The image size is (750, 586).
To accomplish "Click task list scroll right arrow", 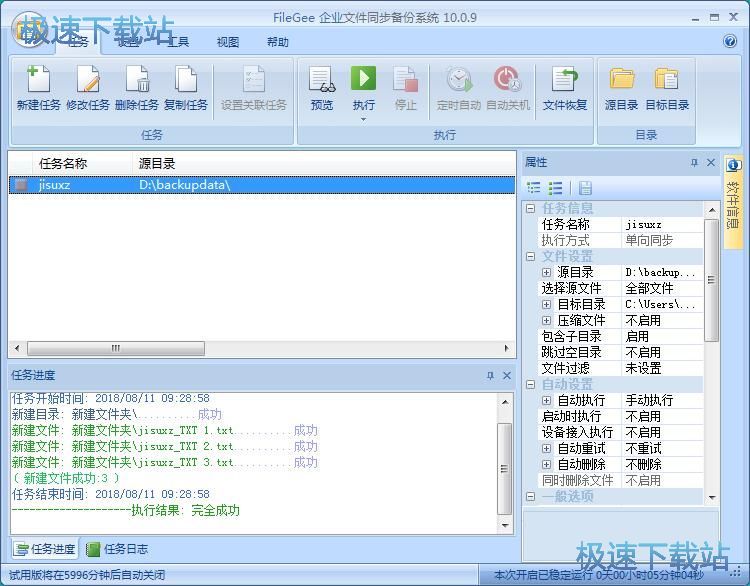I will point(507,348).
